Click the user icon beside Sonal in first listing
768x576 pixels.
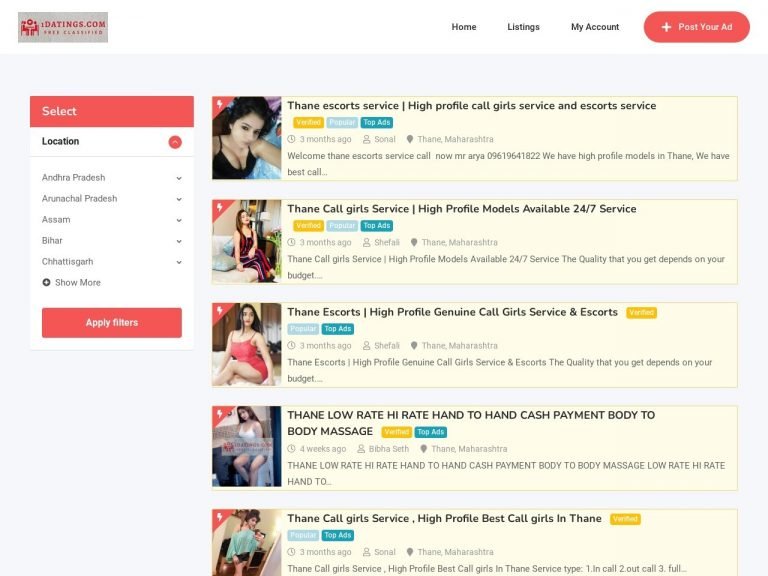coord(367,140)
